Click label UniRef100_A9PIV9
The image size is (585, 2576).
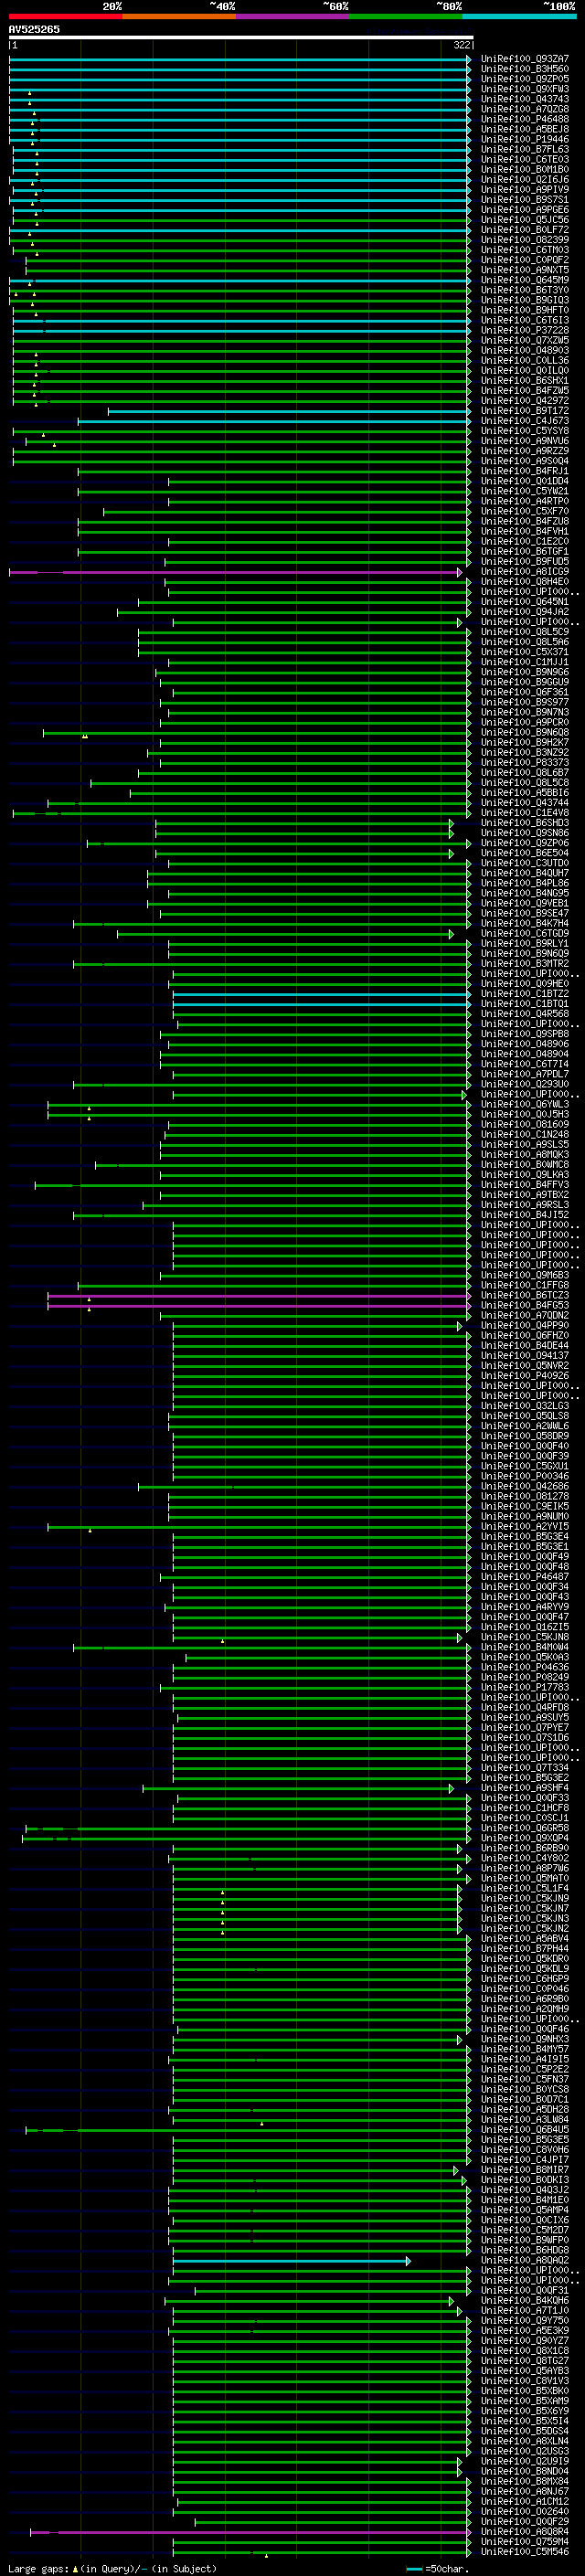[525, 190]
